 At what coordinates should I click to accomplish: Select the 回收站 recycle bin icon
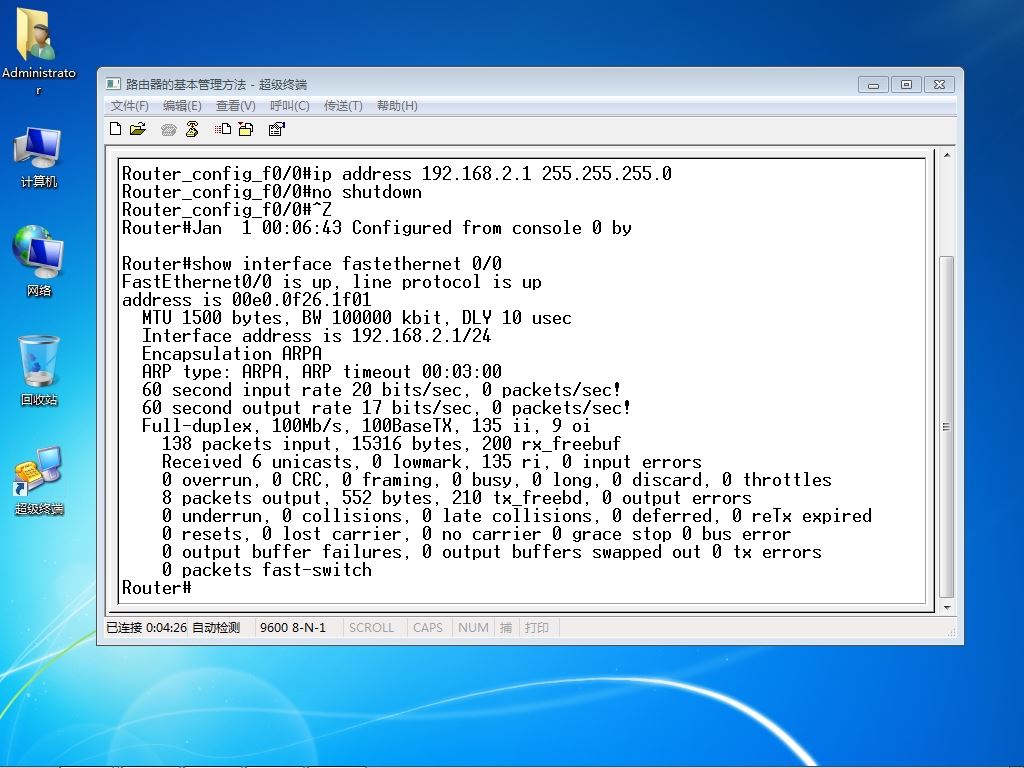pos(39,371)
